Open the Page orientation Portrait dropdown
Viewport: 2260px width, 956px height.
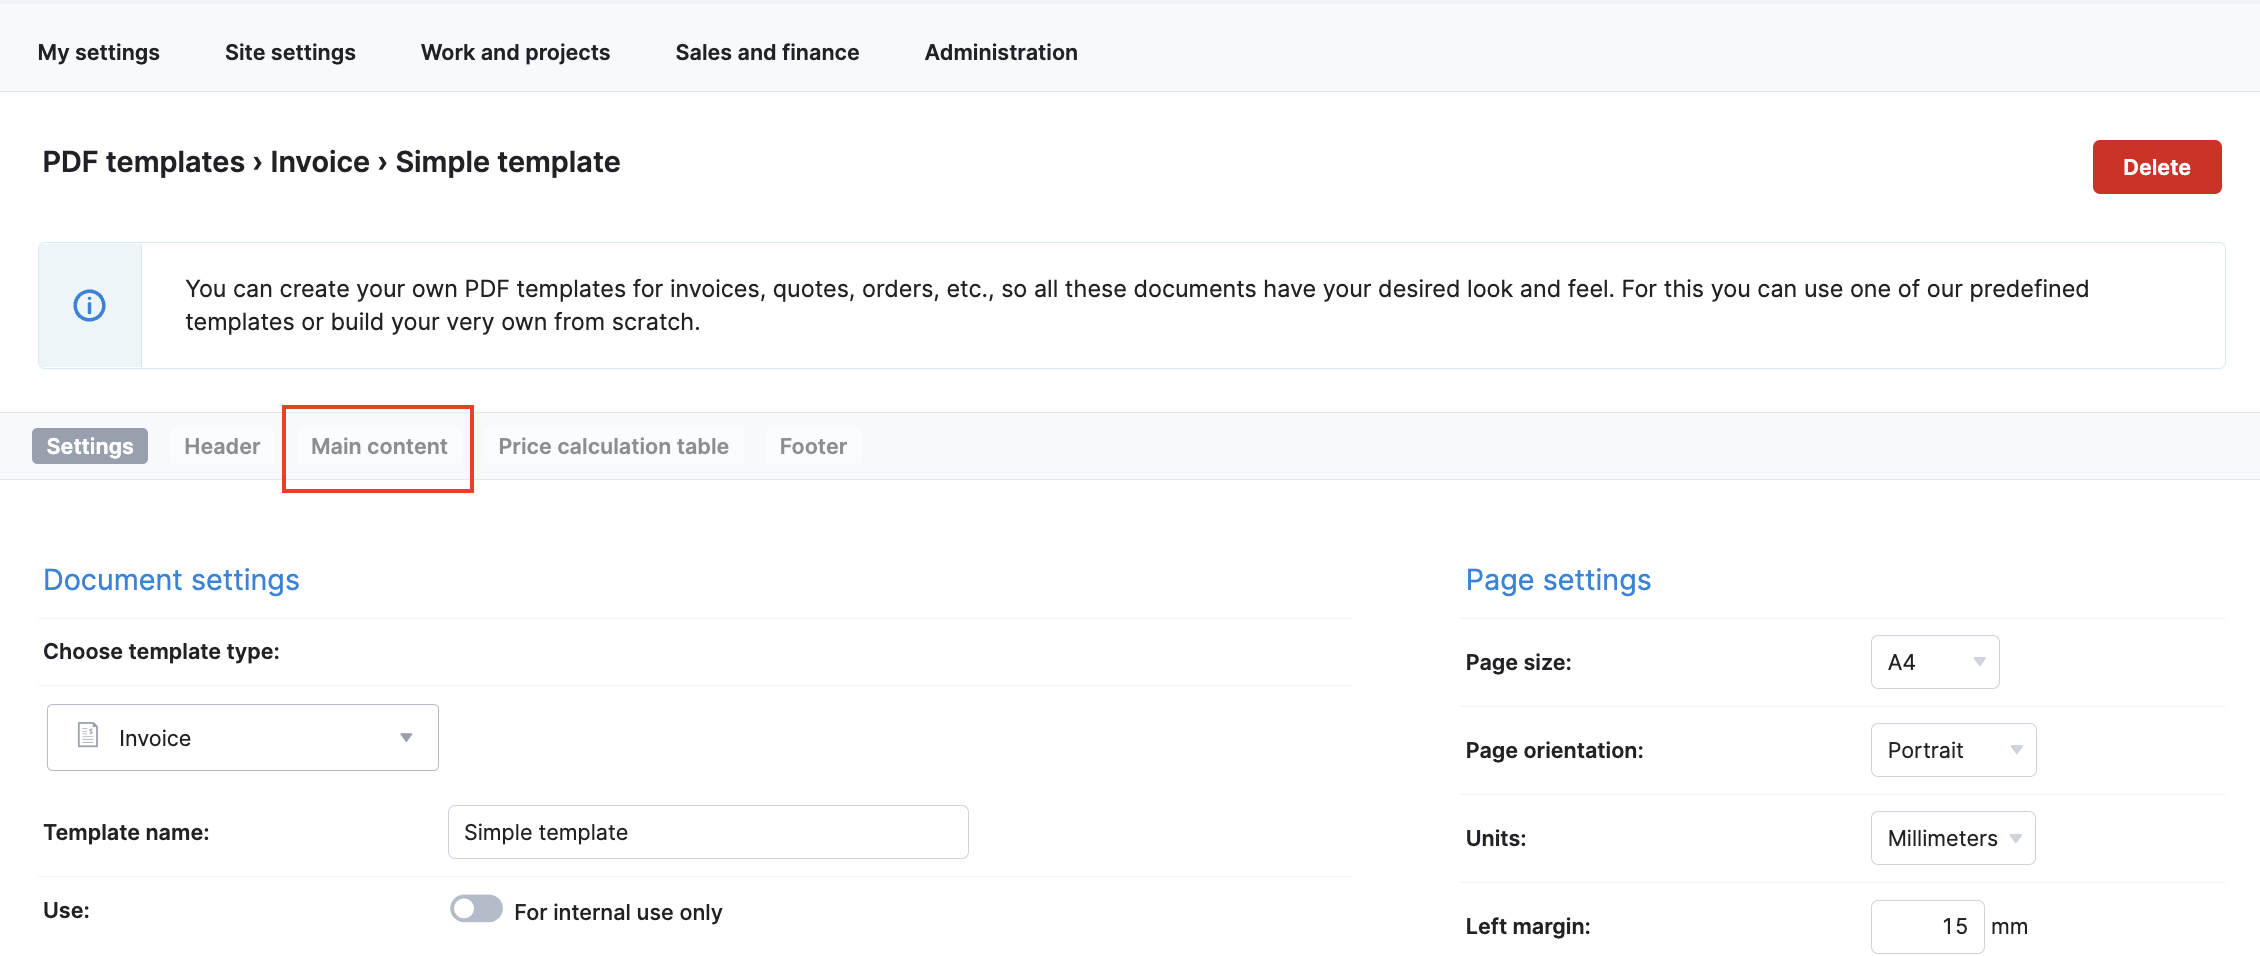[x=1952, y=750]
